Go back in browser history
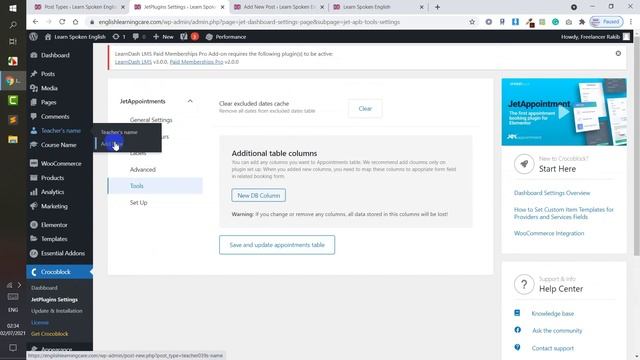Screen dimensions: 640x360 coord(36,22)
